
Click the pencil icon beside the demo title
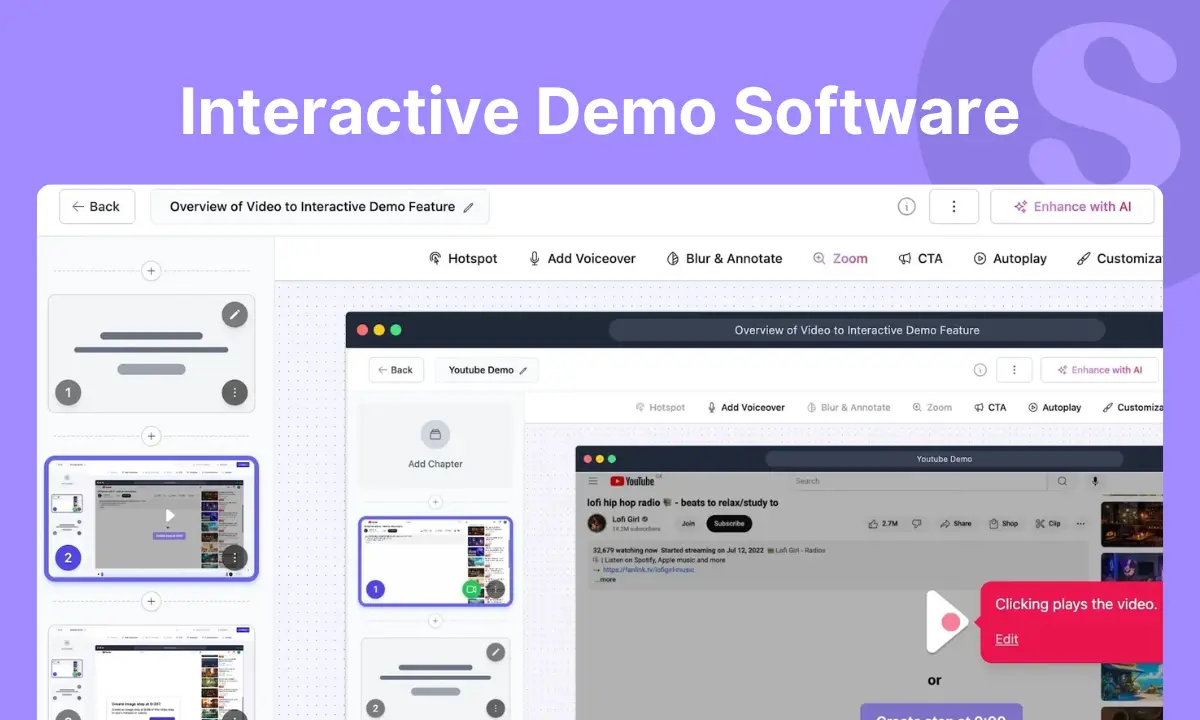point(469,206)
